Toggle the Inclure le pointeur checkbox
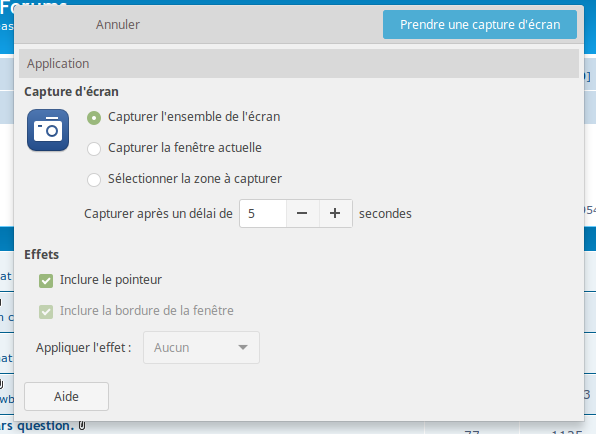Viewport: 596px width, 434px height. pyautogui.click(x=46, y=281)
